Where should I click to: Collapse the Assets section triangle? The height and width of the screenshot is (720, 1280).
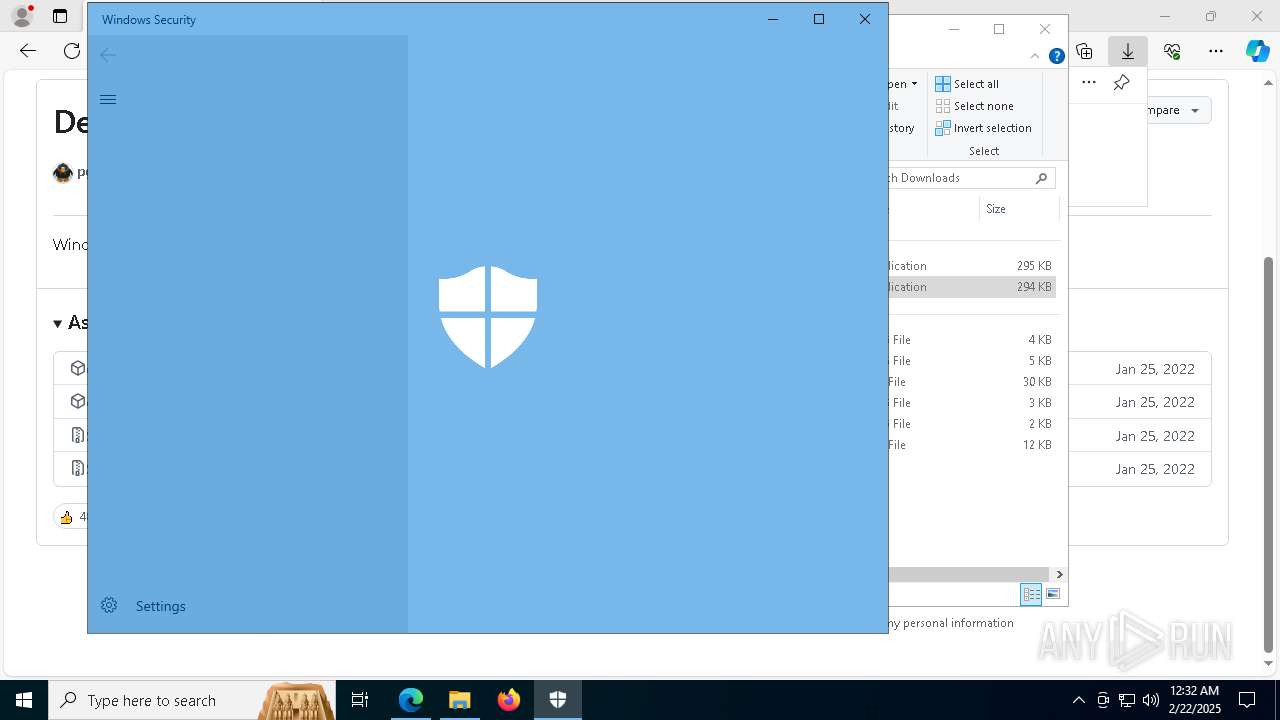pos(58,323)
